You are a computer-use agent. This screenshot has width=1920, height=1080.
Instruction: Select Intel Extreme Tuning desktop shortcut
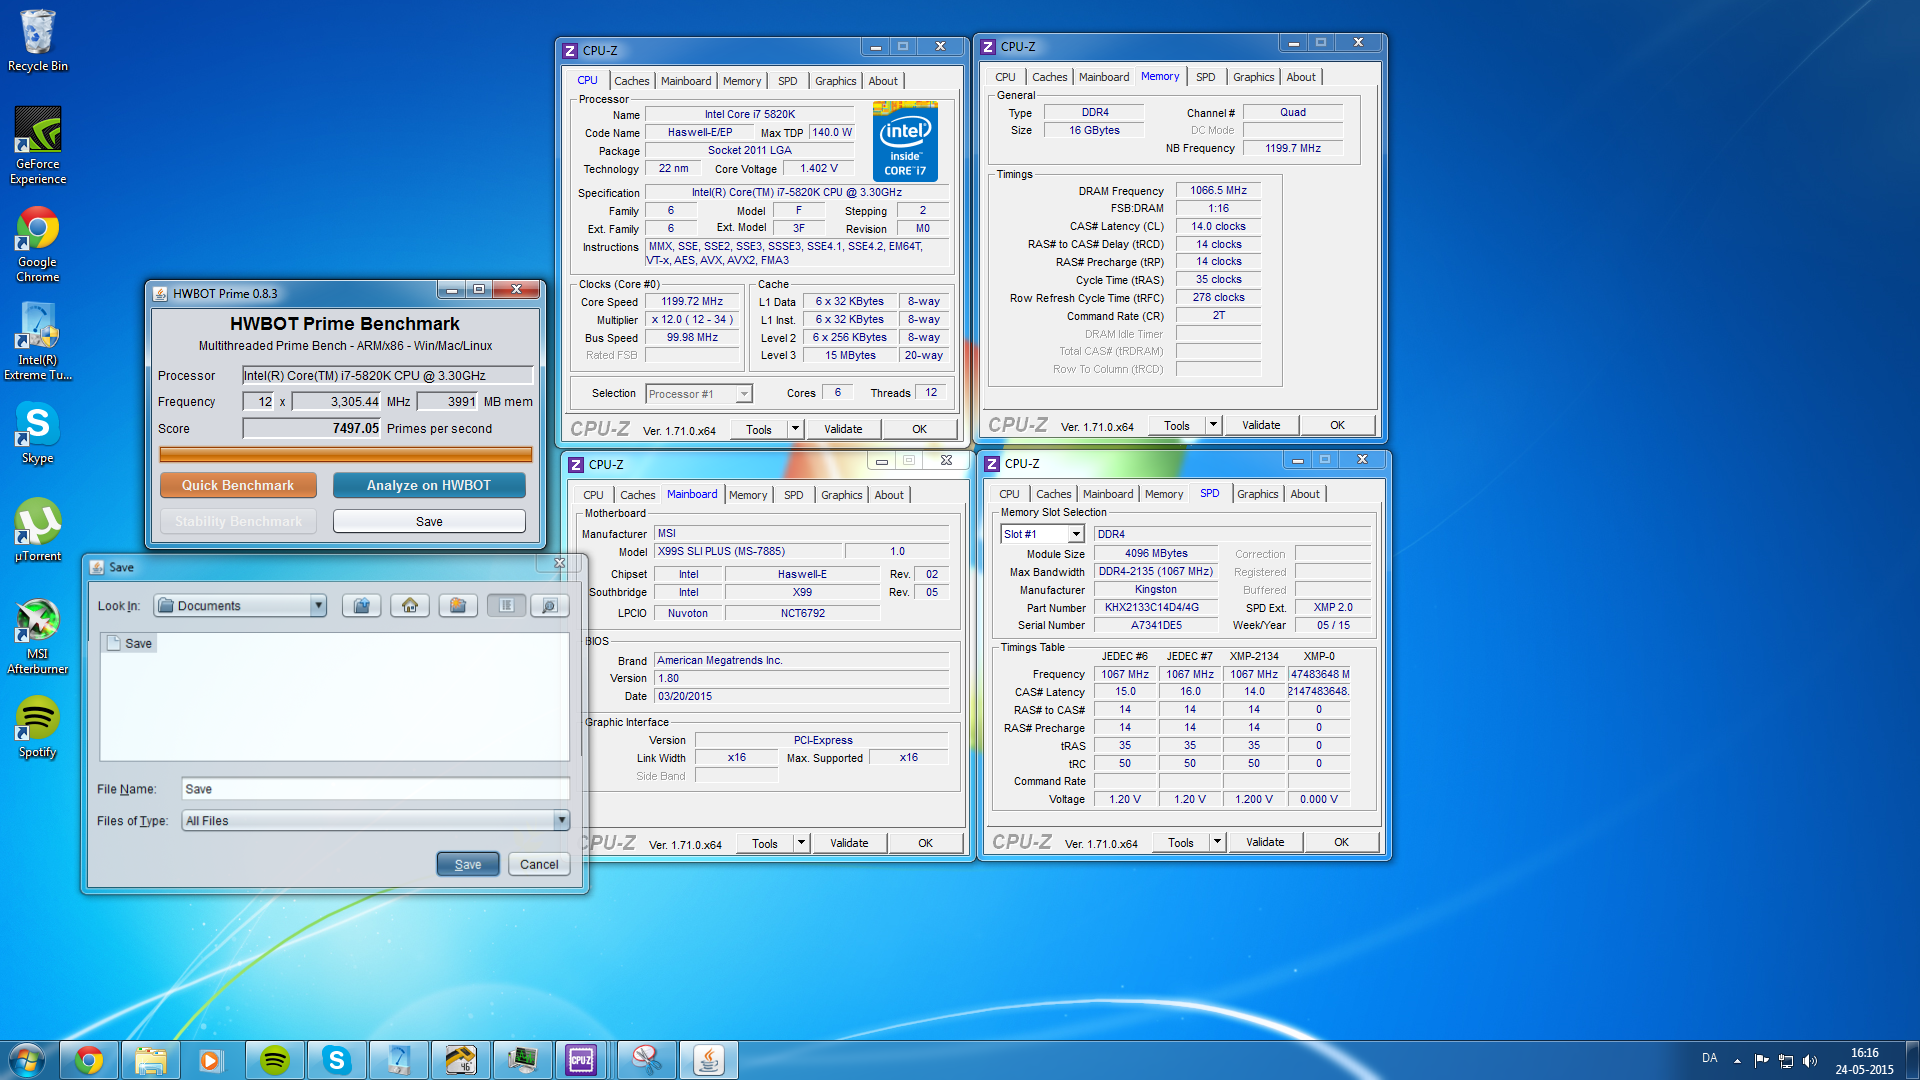(37, 342)
